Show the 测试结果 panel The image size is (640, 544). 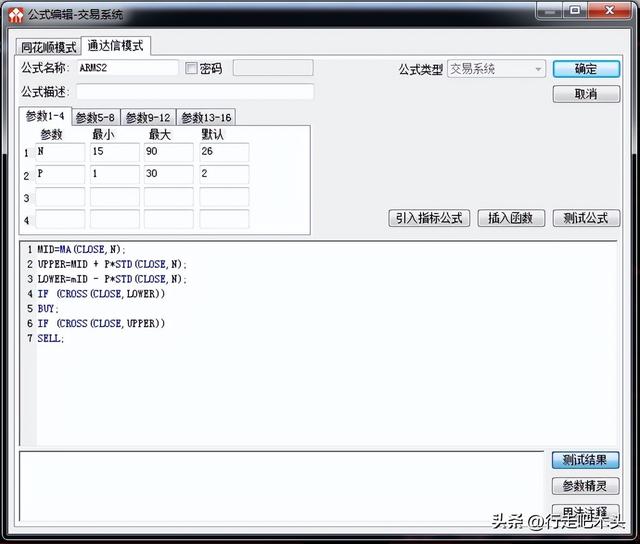[x=585, y=460]
